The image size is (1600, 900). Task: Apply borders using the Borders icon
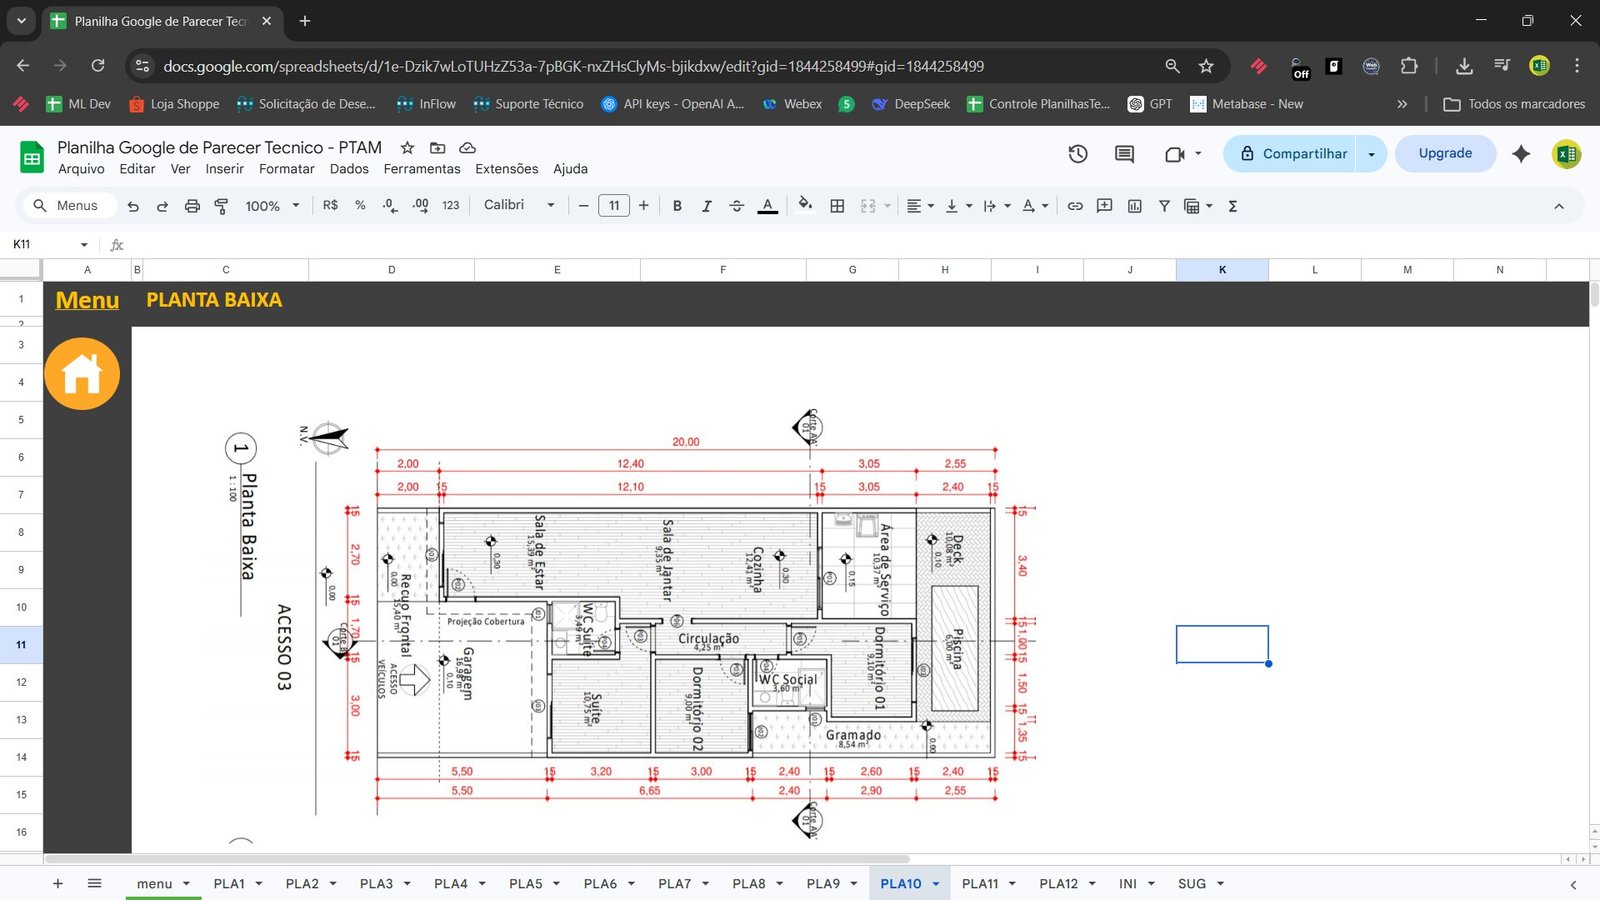(x=838, y=206)
